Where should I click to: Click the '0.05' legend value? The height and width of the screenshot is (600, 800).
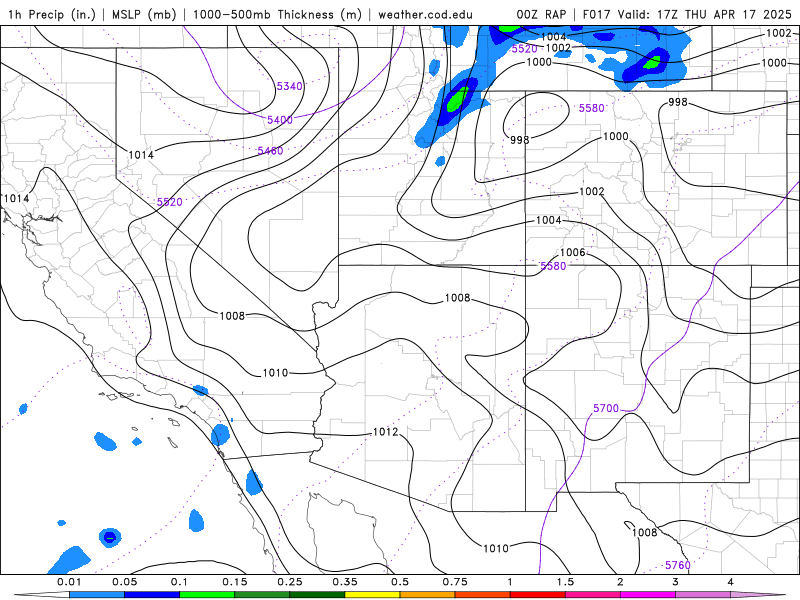[124, 582]
